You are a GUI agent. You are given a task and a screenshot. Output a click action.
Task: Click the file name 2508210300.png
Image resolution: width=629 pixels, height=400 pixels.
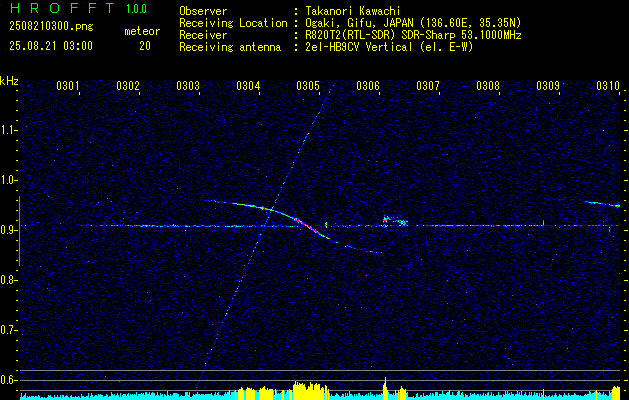pos(51,27)
